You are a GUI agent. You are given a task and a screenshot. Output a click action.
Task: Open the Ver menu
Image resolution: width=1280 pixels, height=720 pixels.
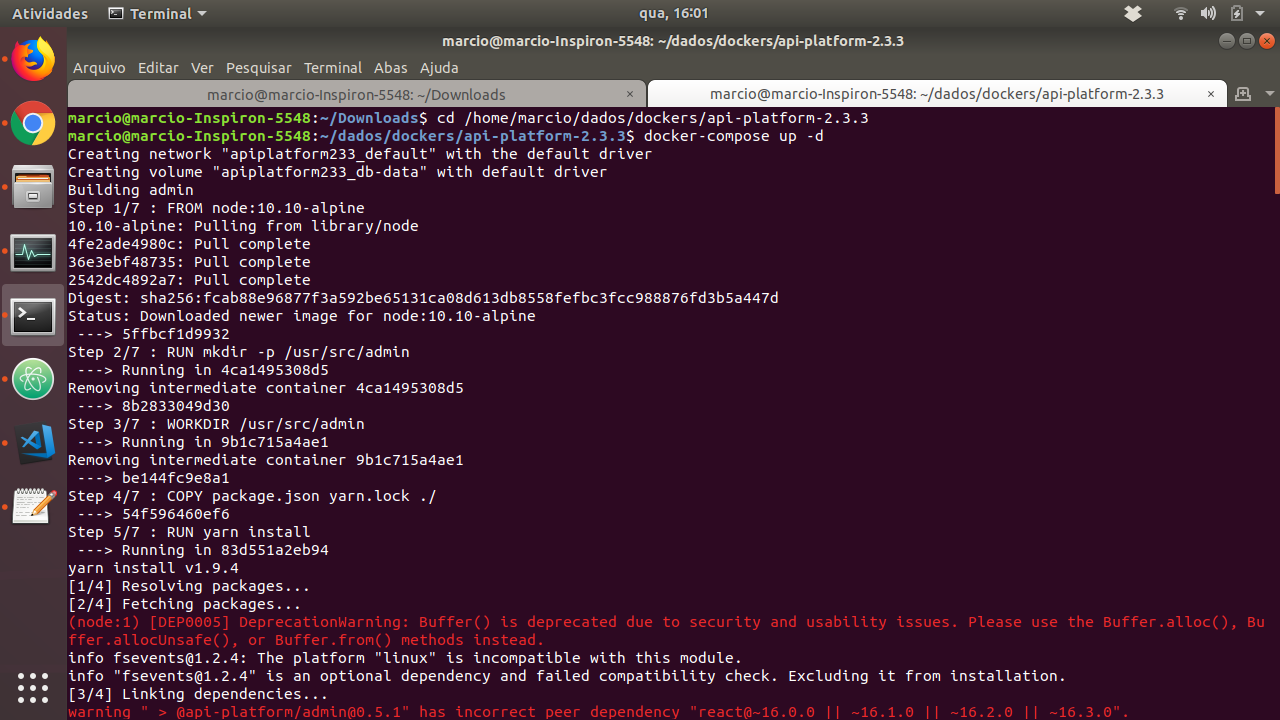(202, 68)
